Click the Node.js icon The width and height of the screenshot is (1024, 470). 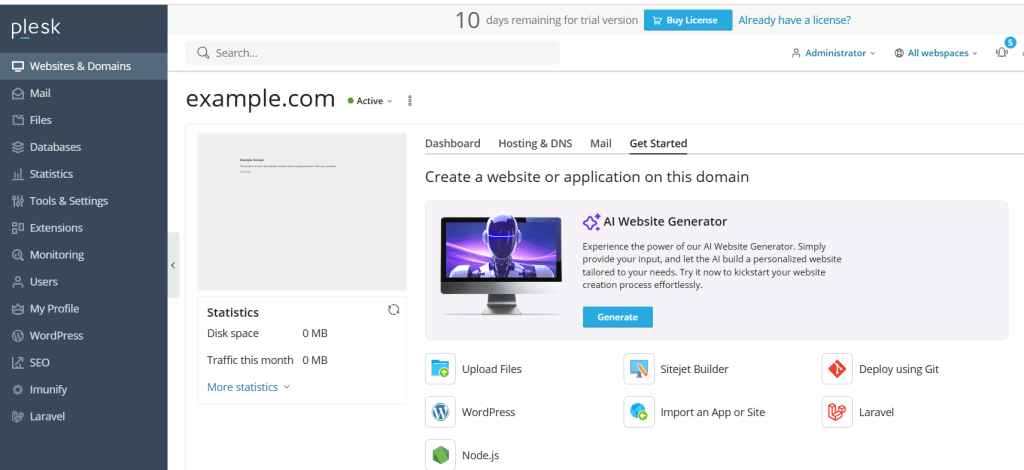[440, 455]
